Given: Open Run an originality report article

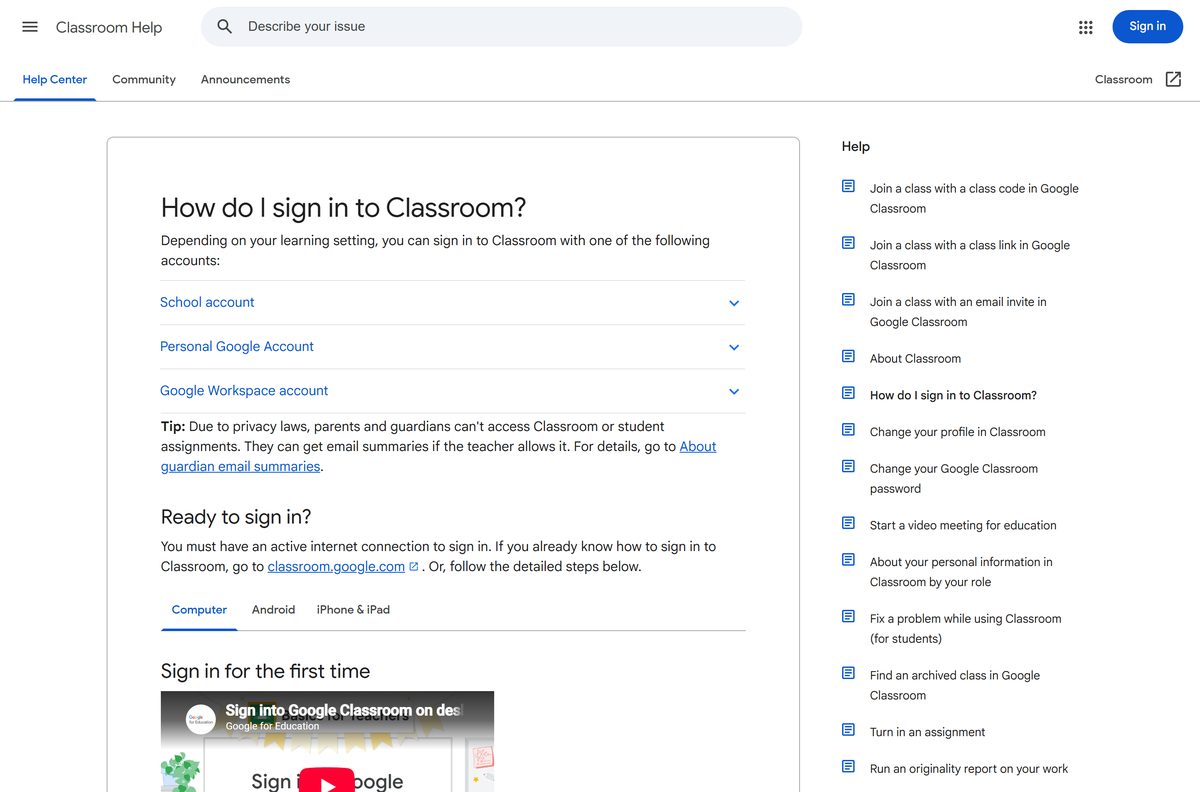Looking at the screenshot, I should pyautogui.click(x=969, y=769).
